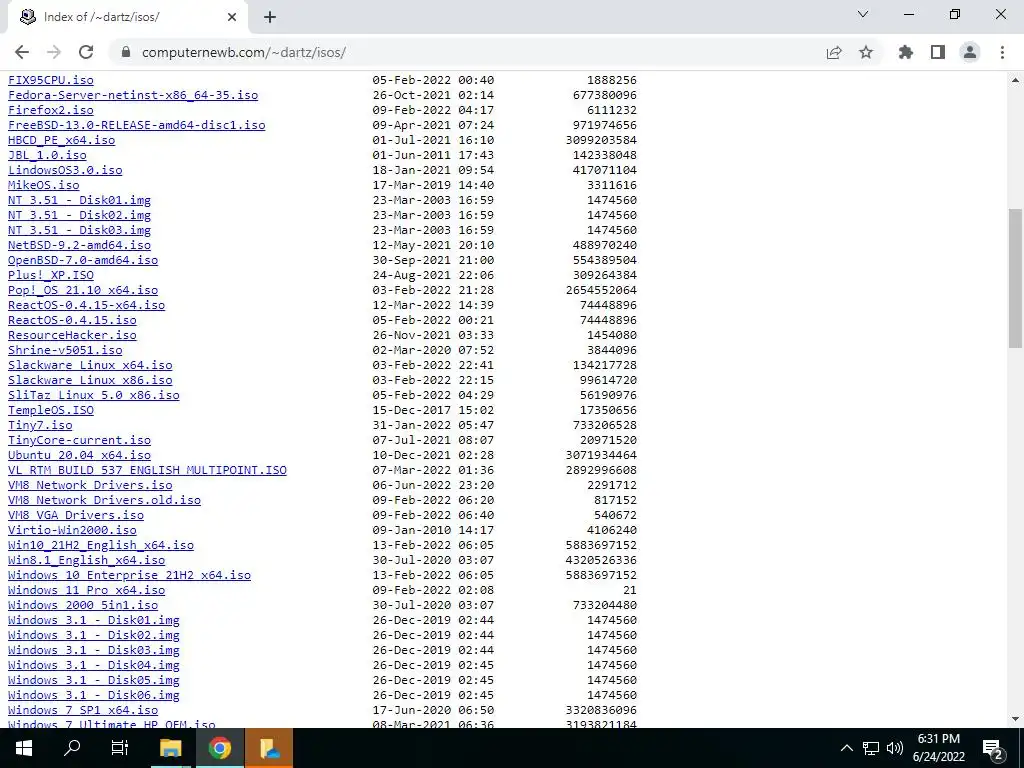Open Windows Start menu
The height and width of the screenshot is (768, 1024).
pyautogui.click(x=24, y=748)
